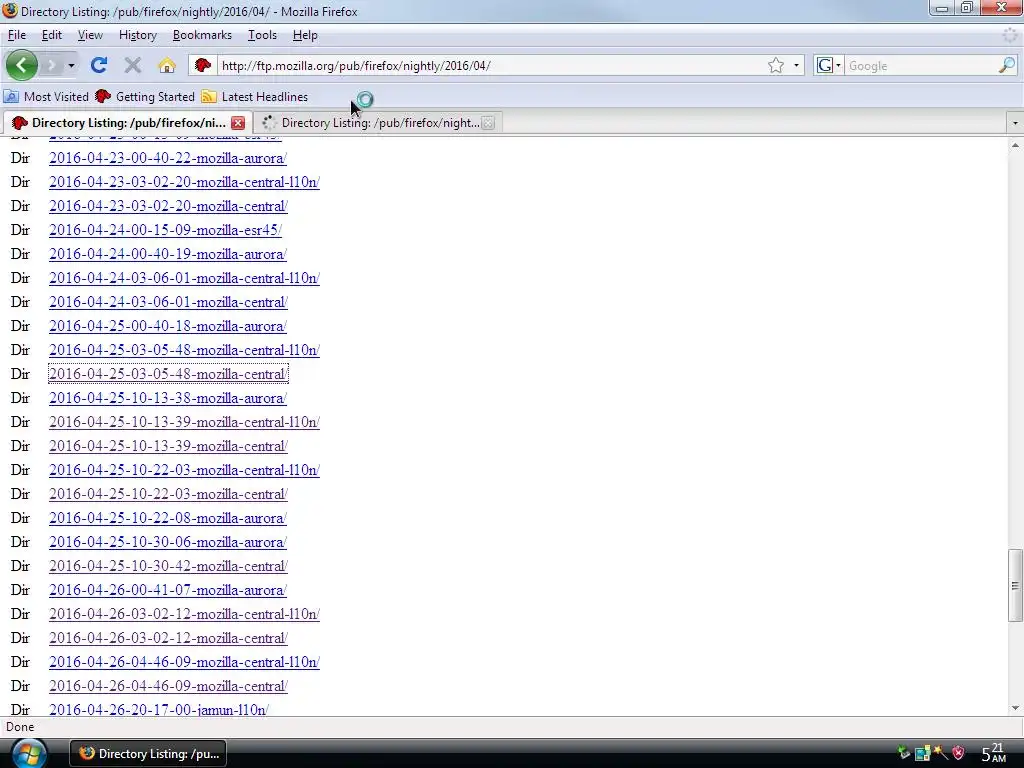Screen dimensions: 1024x768
Task: Focus the URL address field
Action: coord(490,65)
